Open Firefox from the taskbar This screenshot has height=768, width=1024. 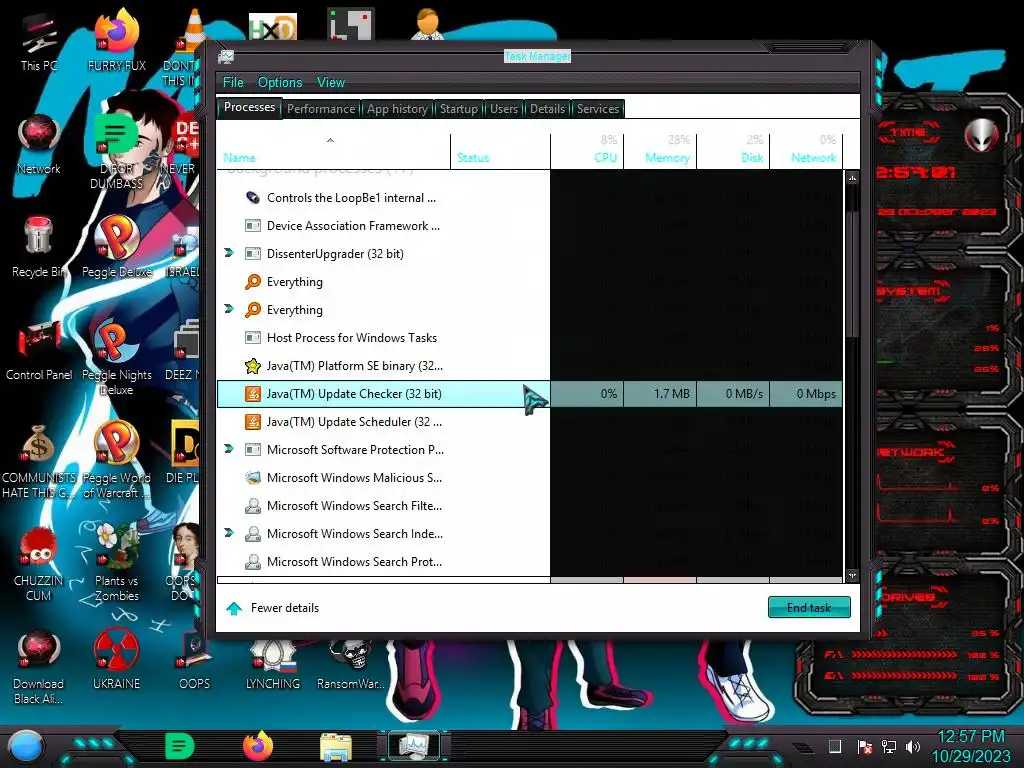coord(258,746)
